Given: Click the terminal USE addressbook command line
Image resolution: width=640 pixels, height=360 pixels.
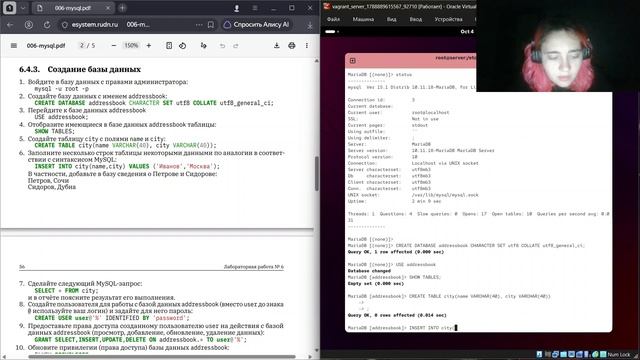Looking at the screenshot, I should pos(391,264).
